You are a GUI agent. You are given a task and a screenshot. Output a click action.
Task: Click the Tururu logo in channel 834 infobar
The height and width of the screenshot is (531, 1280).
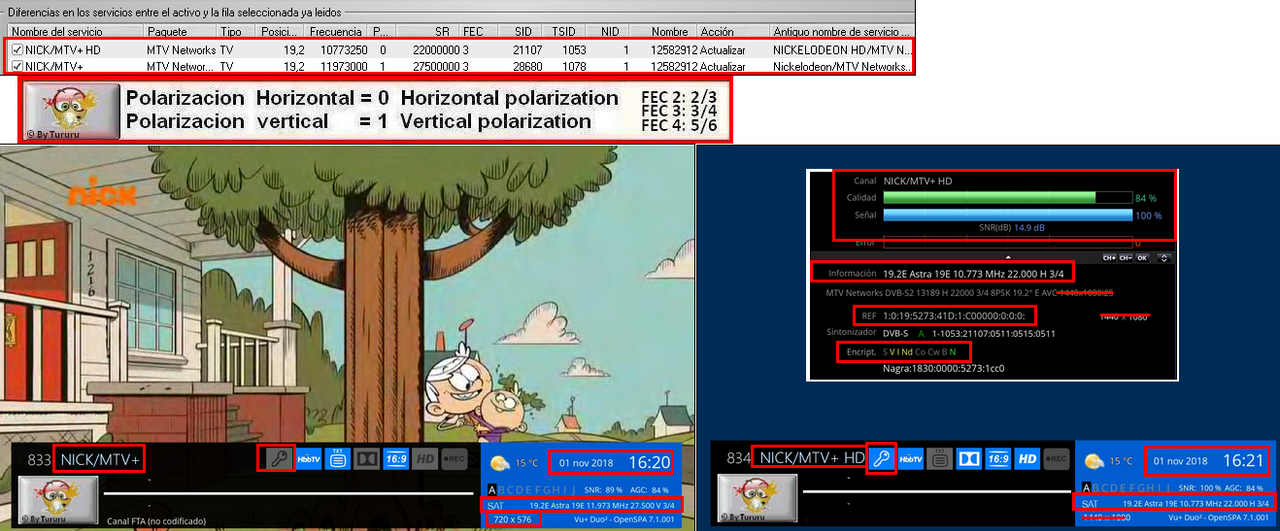point(758,498)
